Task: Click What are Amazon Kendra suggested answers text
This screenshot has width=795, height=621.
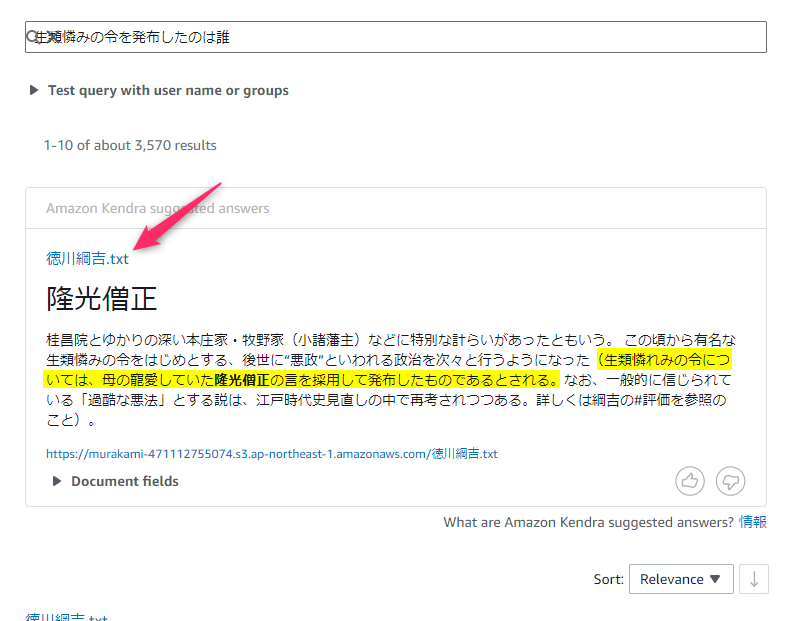Action: tap(589, 522)
